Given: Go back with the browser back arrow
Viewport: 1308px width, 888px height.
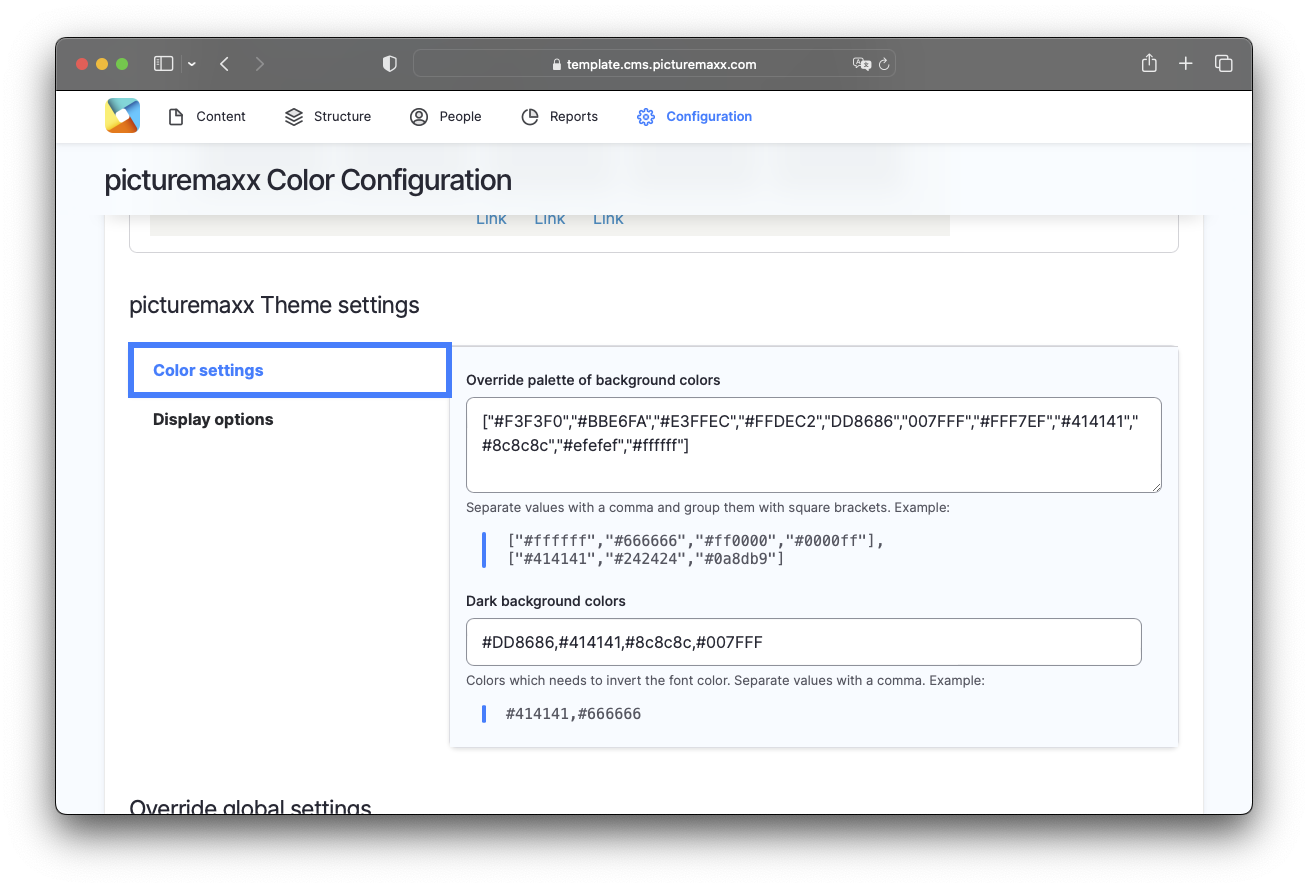Looking at the screenshot, I should pyautogui.click(x=224, y=64).
